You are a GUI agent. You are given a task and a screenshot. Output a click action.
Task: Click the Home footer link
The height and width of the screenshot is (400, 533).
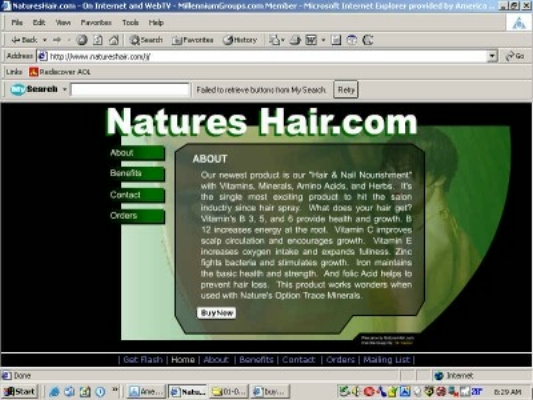coord(183,360)
